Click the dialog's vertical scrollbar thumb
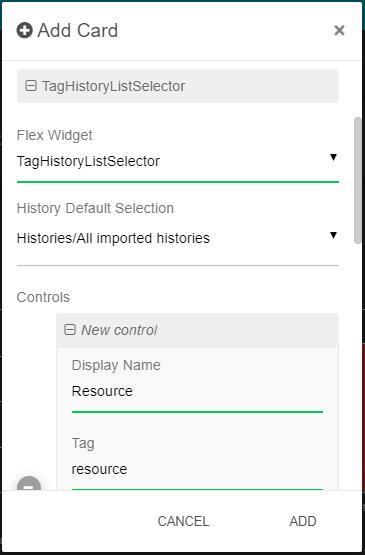This screenshot has width=365, height=555. 358,181
